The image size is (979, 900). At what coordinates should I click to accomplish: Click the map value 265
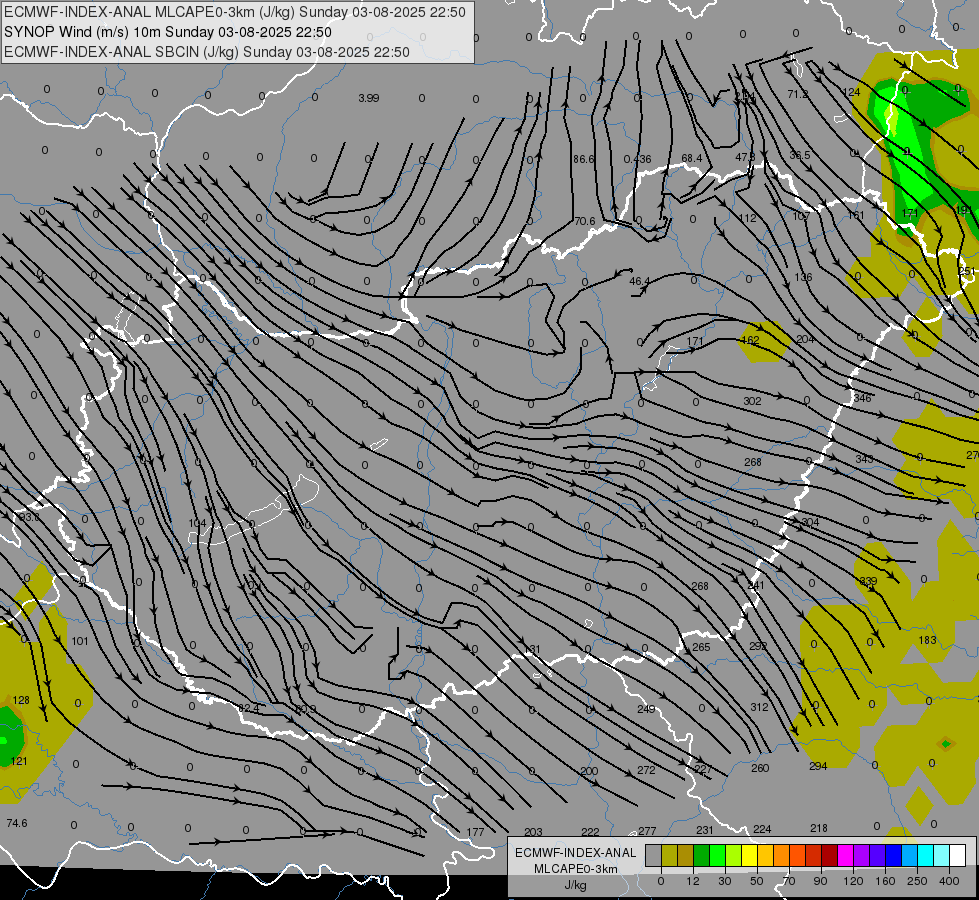pos(701,647)
